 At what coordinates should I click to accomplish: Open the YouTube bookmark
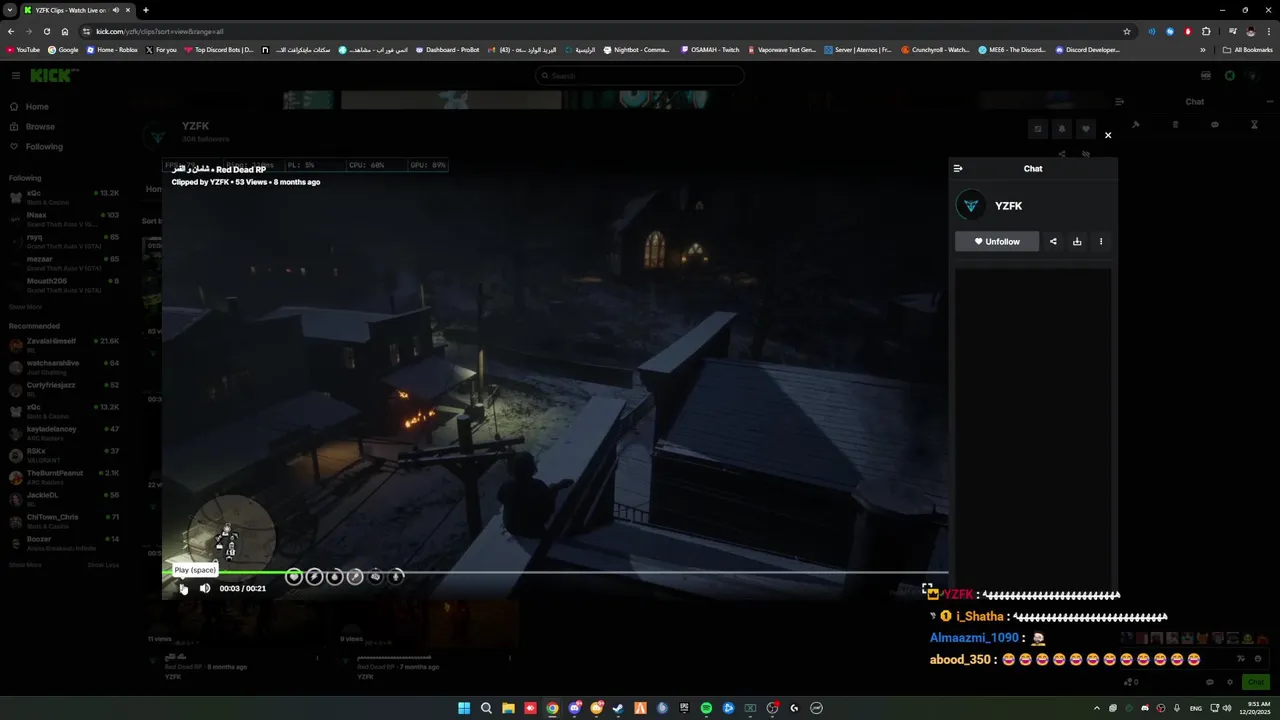pyautogui.click(x=24, y=50)
